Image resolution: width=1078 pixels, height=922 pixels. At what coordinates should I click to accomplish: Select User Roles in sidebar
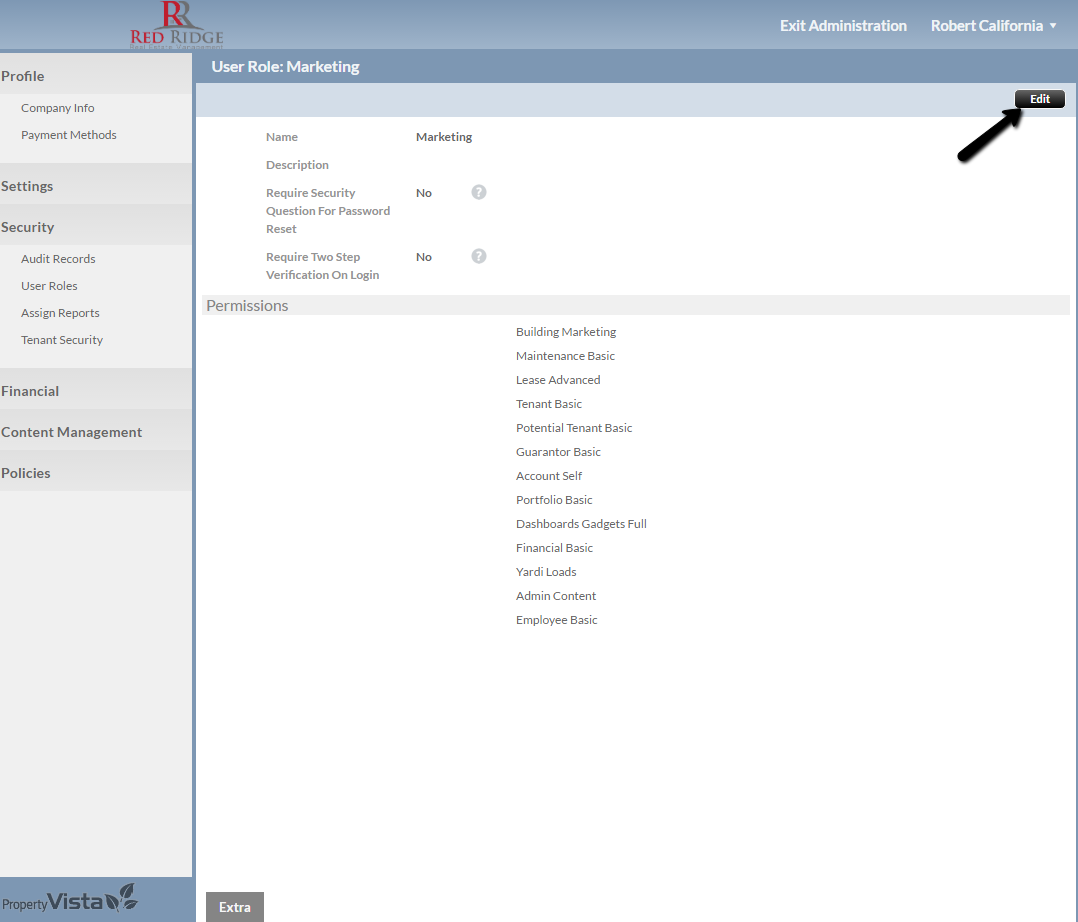tap(49, 286)
